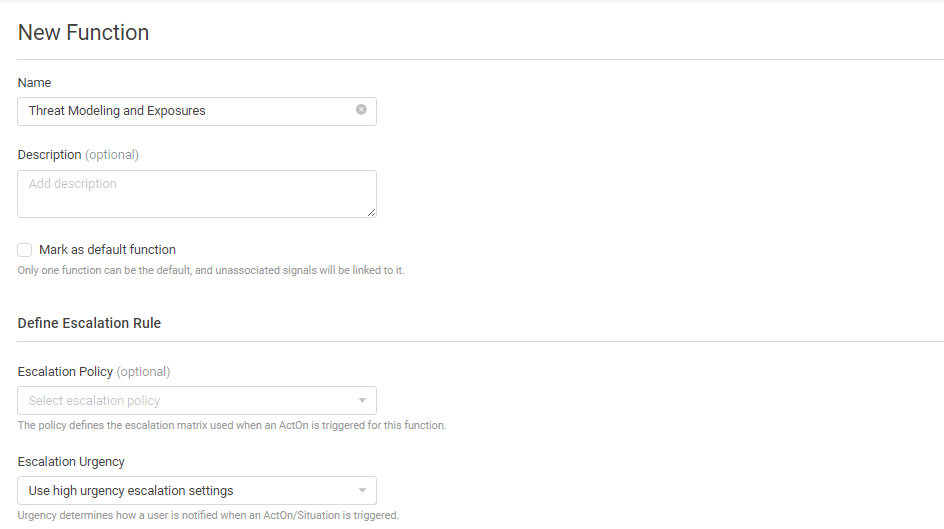944x529 pixels.
Task: Click the escalation matrix policy help text
Action: pos(232,425)
